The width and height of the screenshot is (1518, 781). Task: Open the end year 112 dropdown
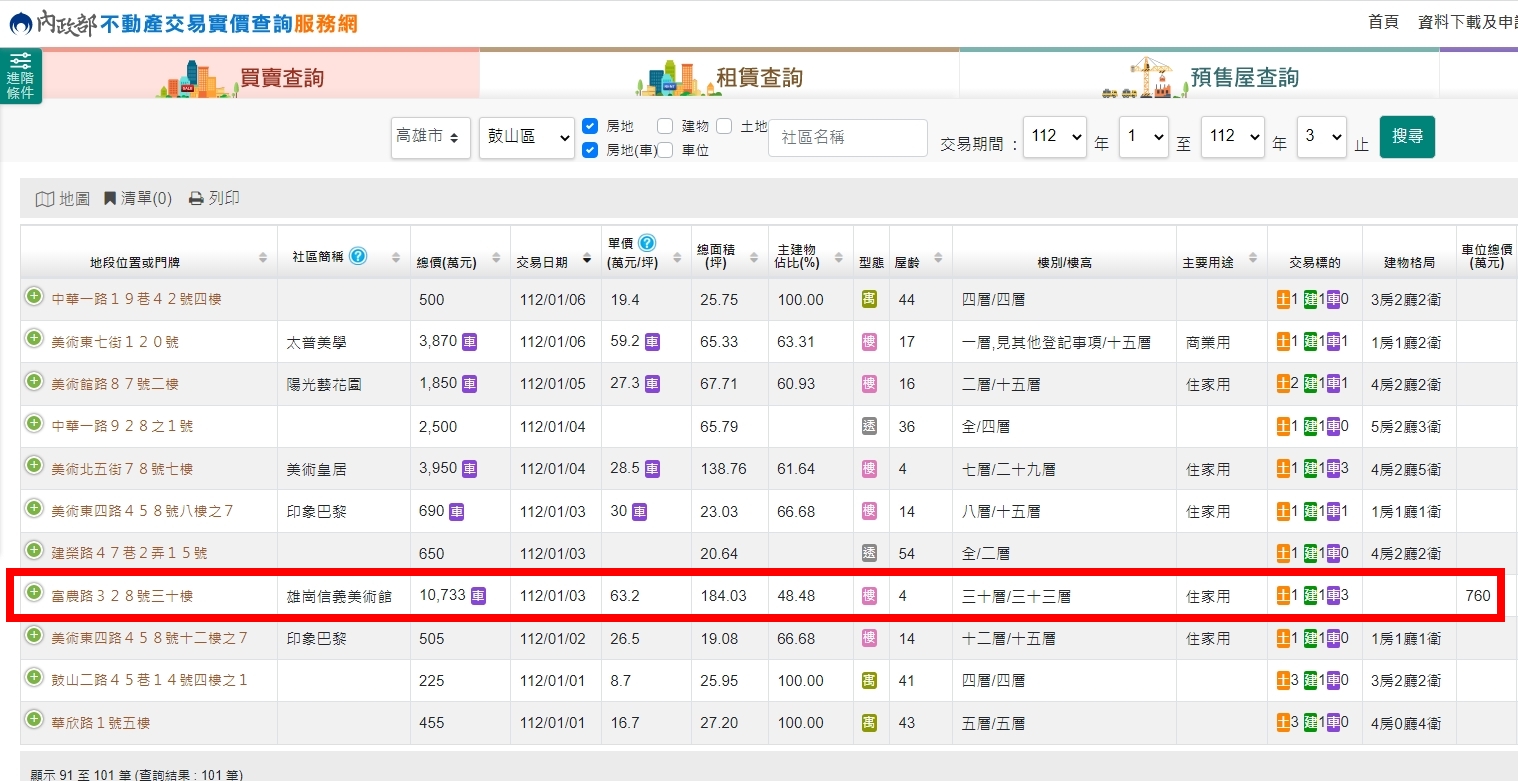tap(1232, 136)
